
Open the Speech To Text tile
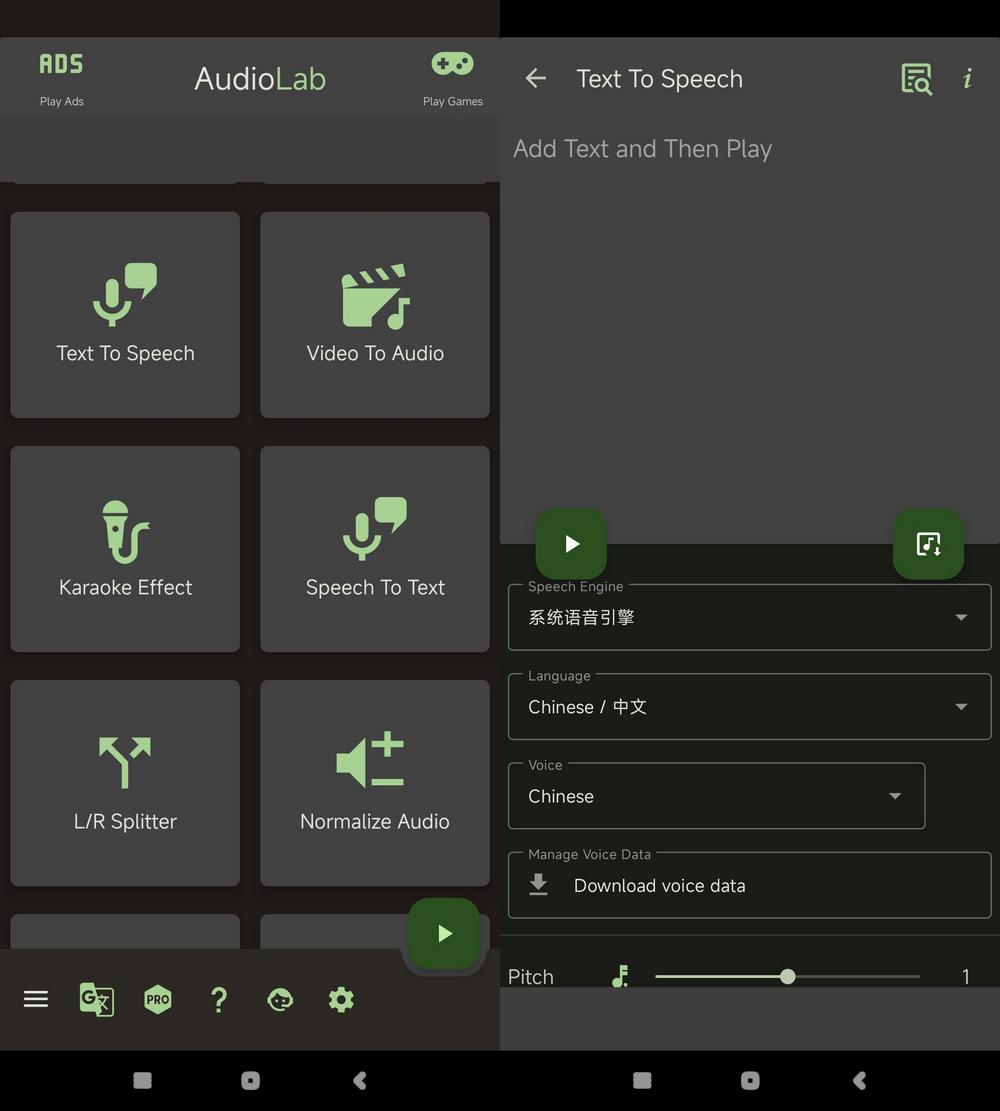[375, 549]
